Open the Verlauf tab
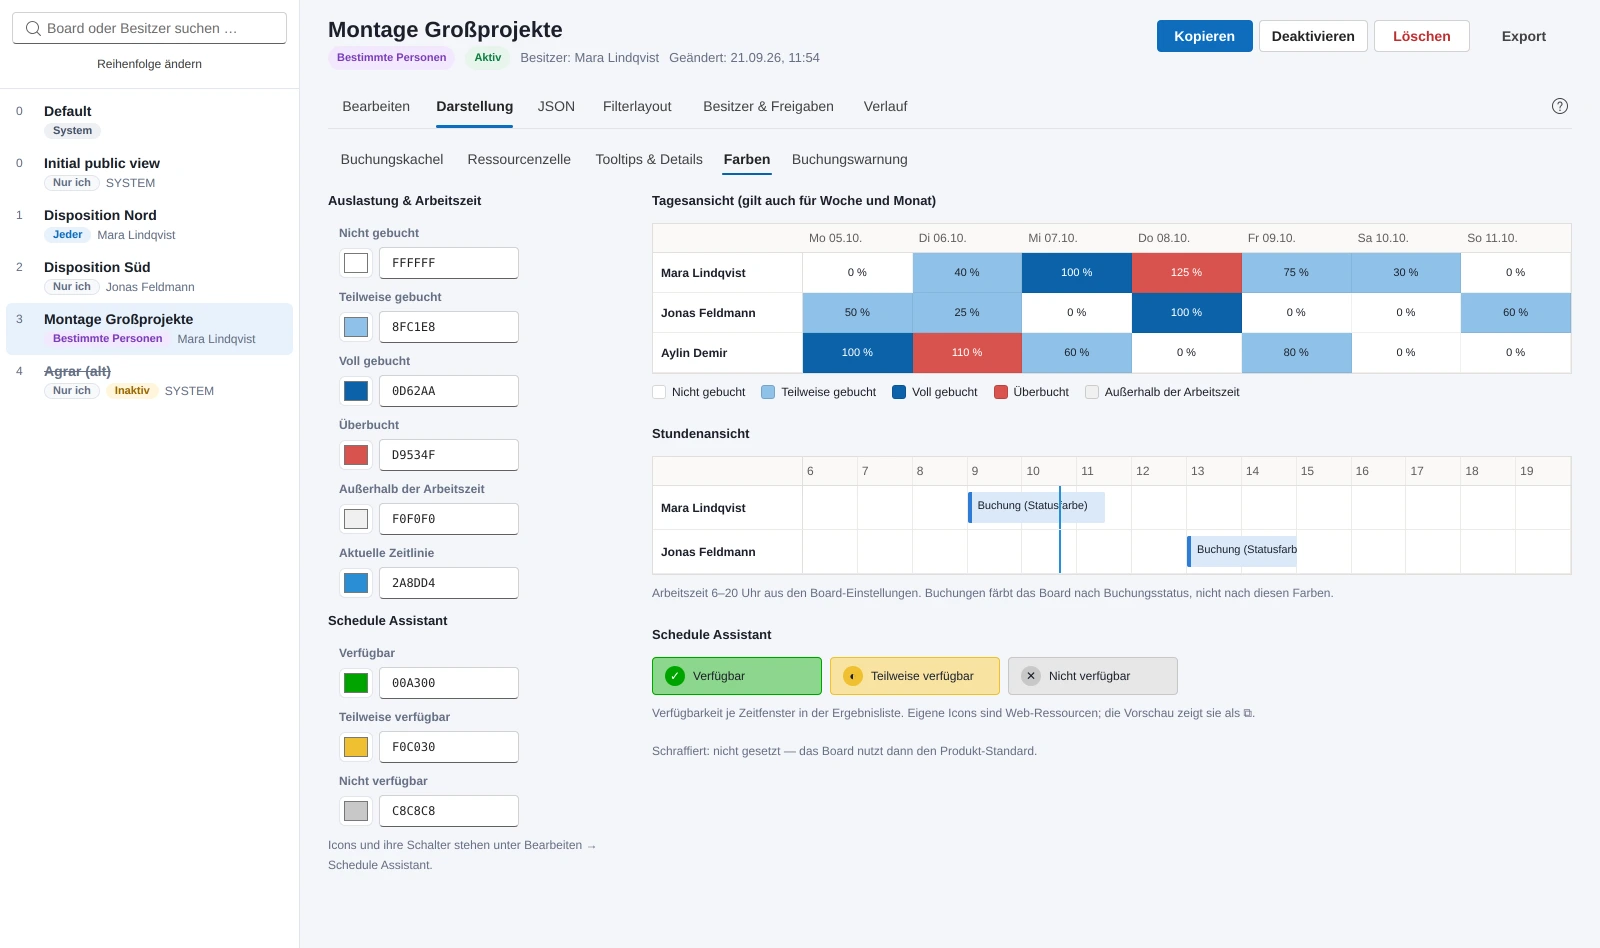The image size is (1600, 948). (885, 106)
